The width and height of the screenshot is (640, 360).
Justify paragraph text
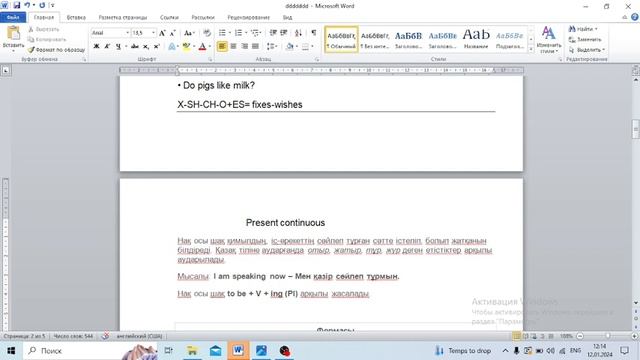[x=255, y=47]
